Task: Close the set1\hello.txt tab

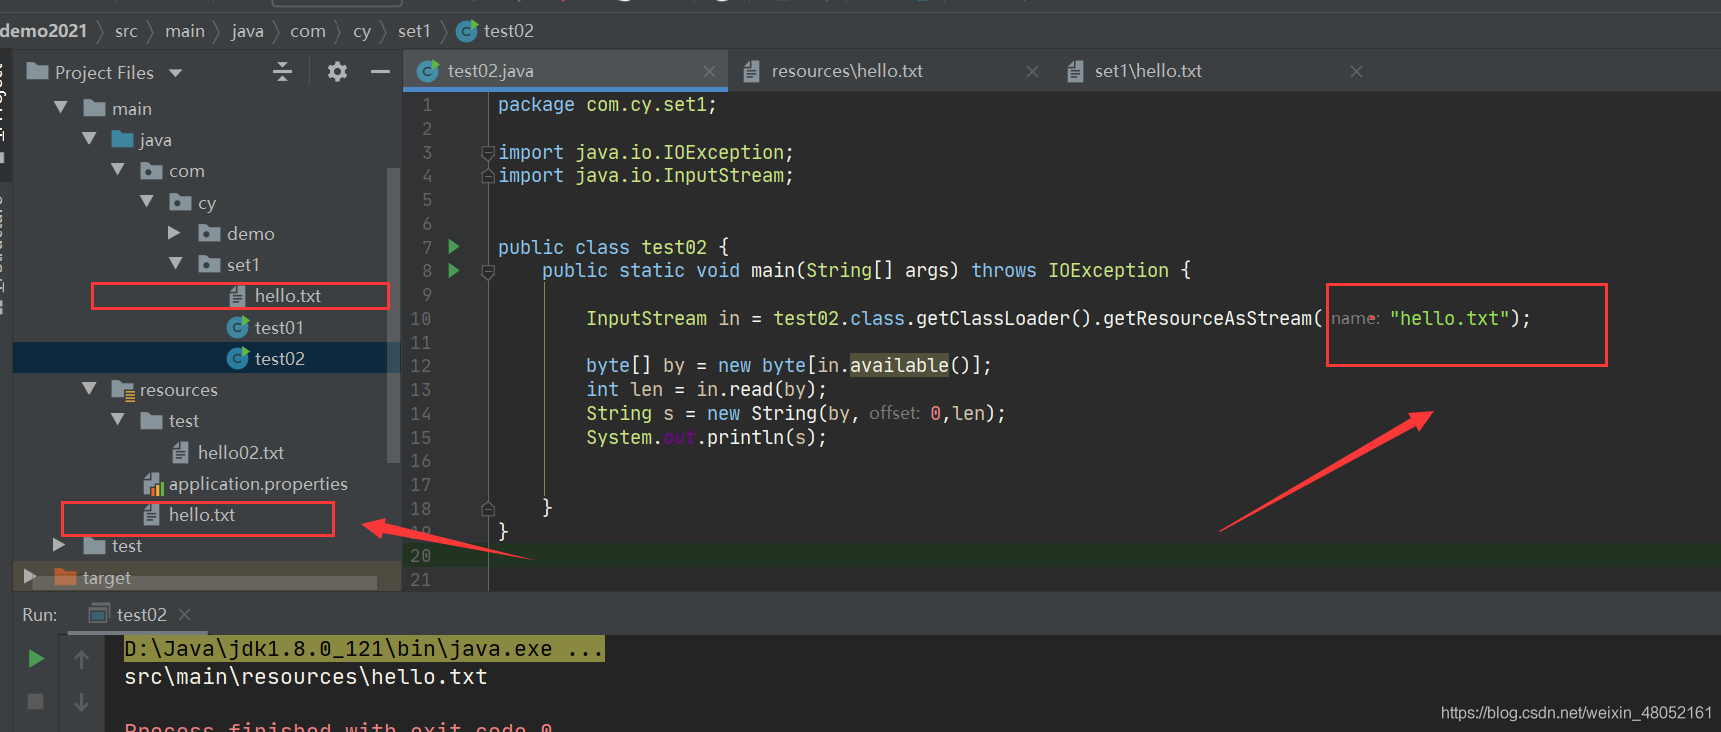Action: coord(1356,71)
